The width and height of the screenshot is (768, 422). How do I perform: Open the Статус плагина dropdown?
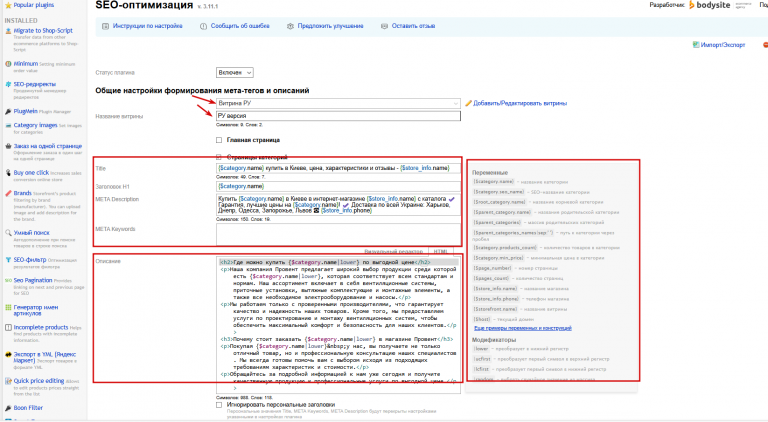tap(235, 72)
